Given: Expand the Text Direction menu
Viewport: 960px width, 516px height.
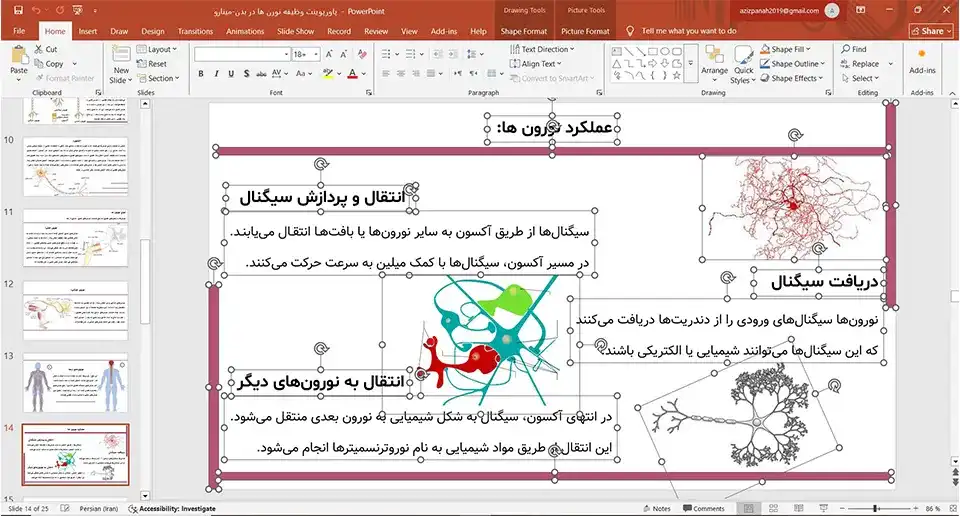Looking at the screenshot, I should tap(542, 49).
